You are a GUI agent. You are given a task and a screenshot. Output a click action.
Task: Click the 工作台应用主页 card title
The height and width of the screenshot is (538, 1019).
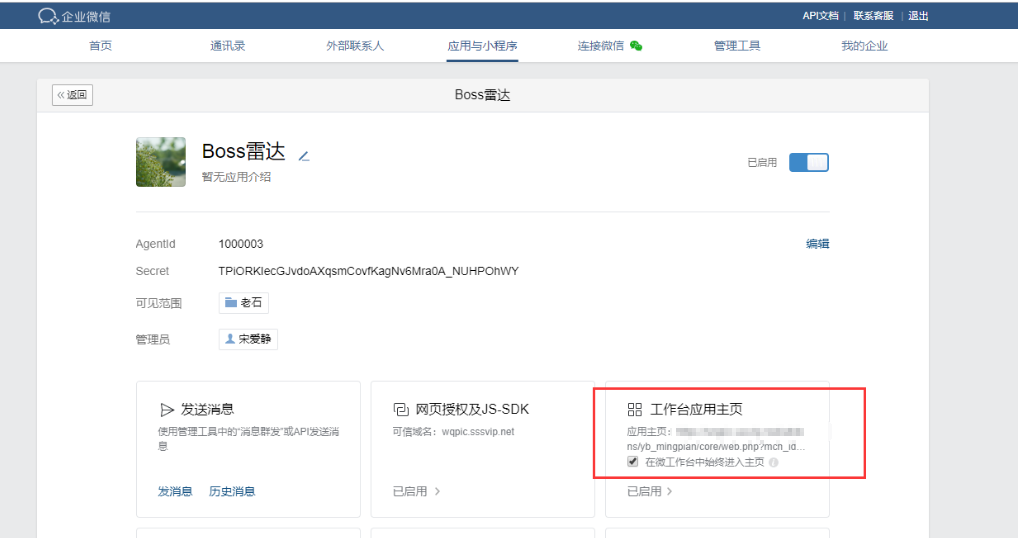pos(696,409)
